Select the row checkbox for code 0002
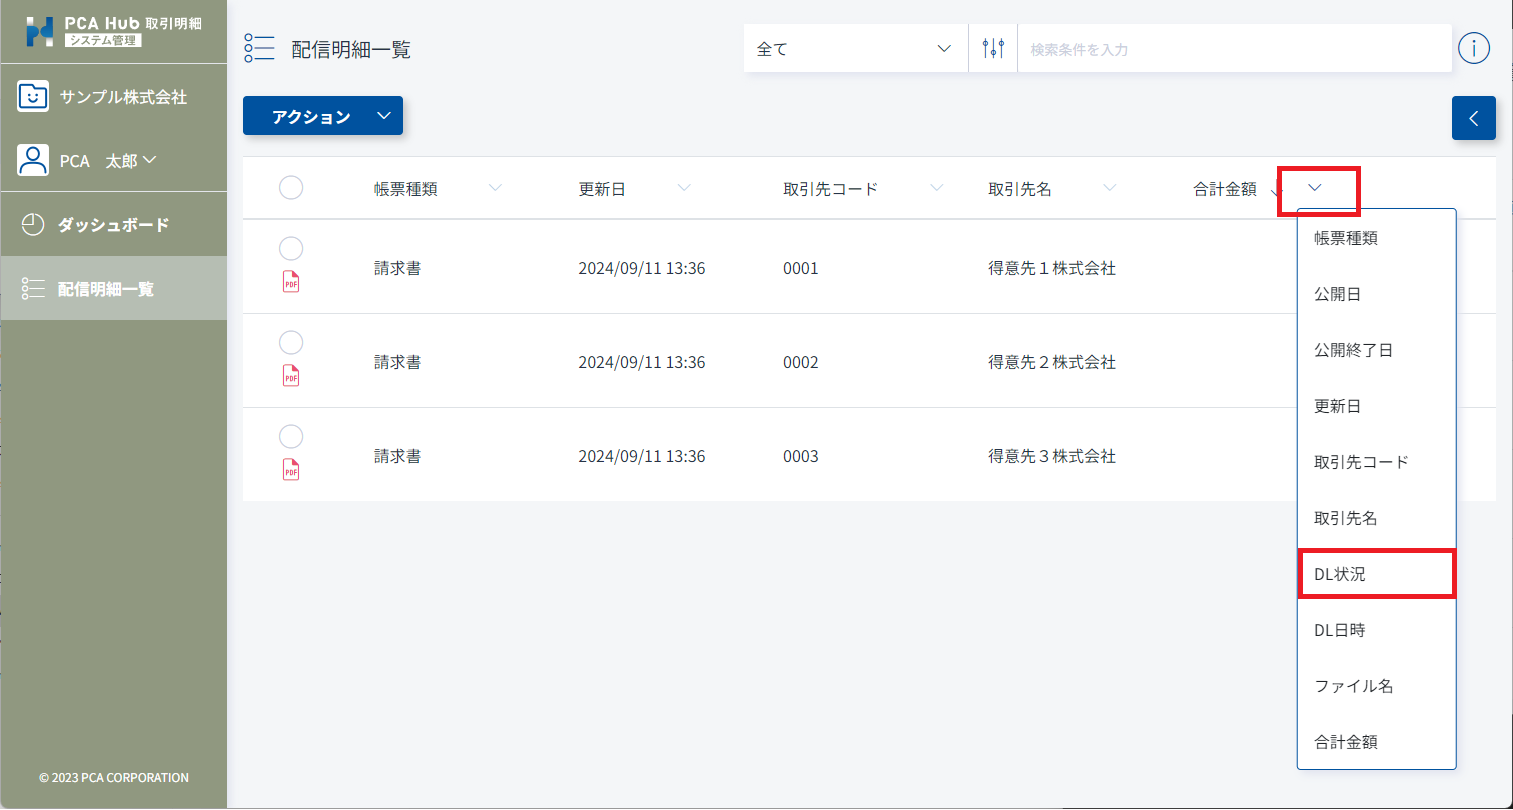The image size is (1513, 810). click(291, 343)
